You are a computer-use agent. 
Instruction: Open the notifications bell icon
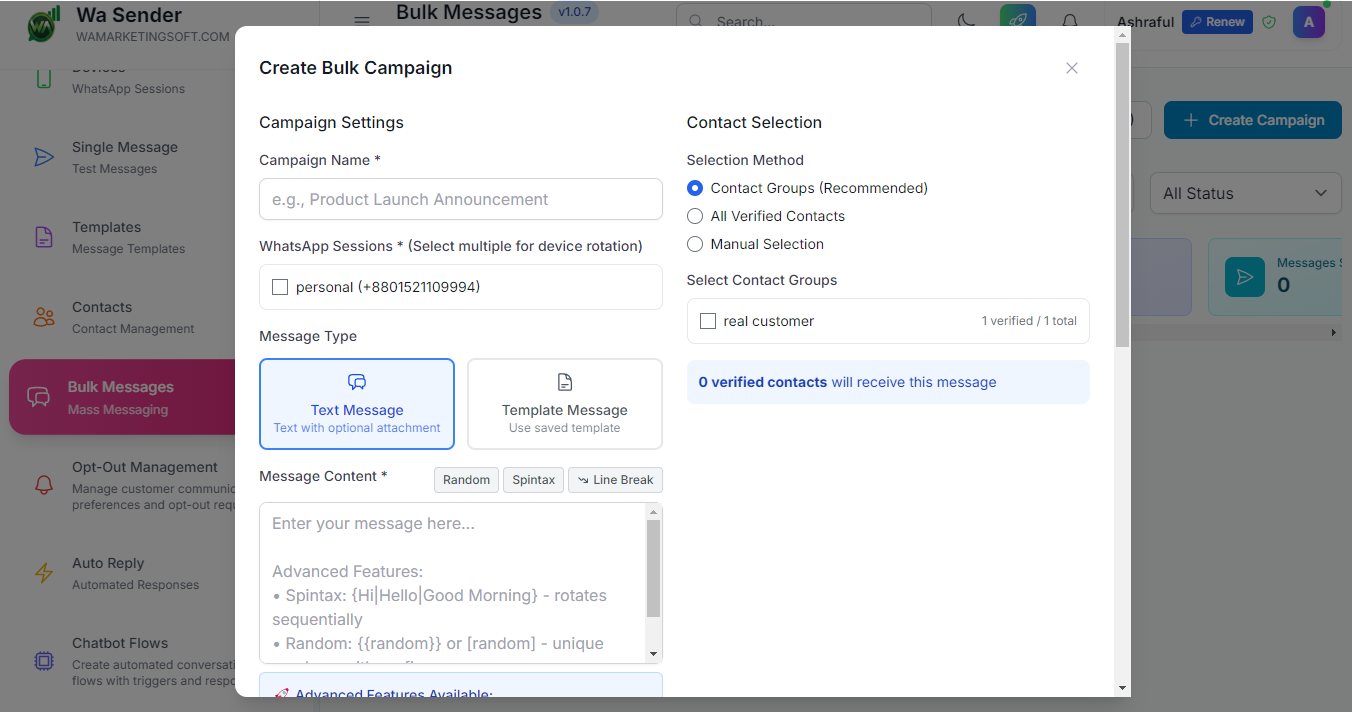coord(1069,21)
